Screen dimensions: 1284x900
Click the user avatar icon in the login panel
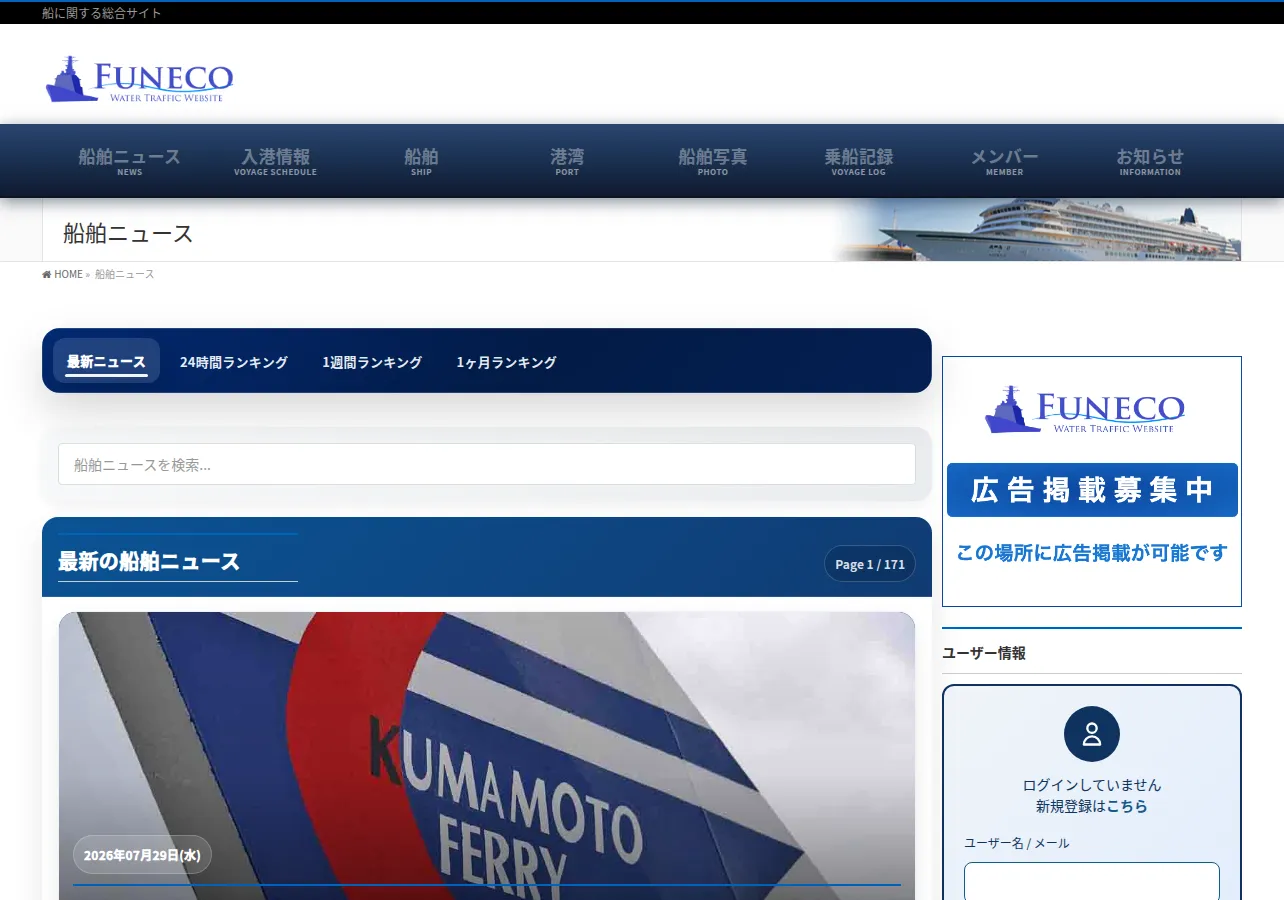(x=1092, y=734)
